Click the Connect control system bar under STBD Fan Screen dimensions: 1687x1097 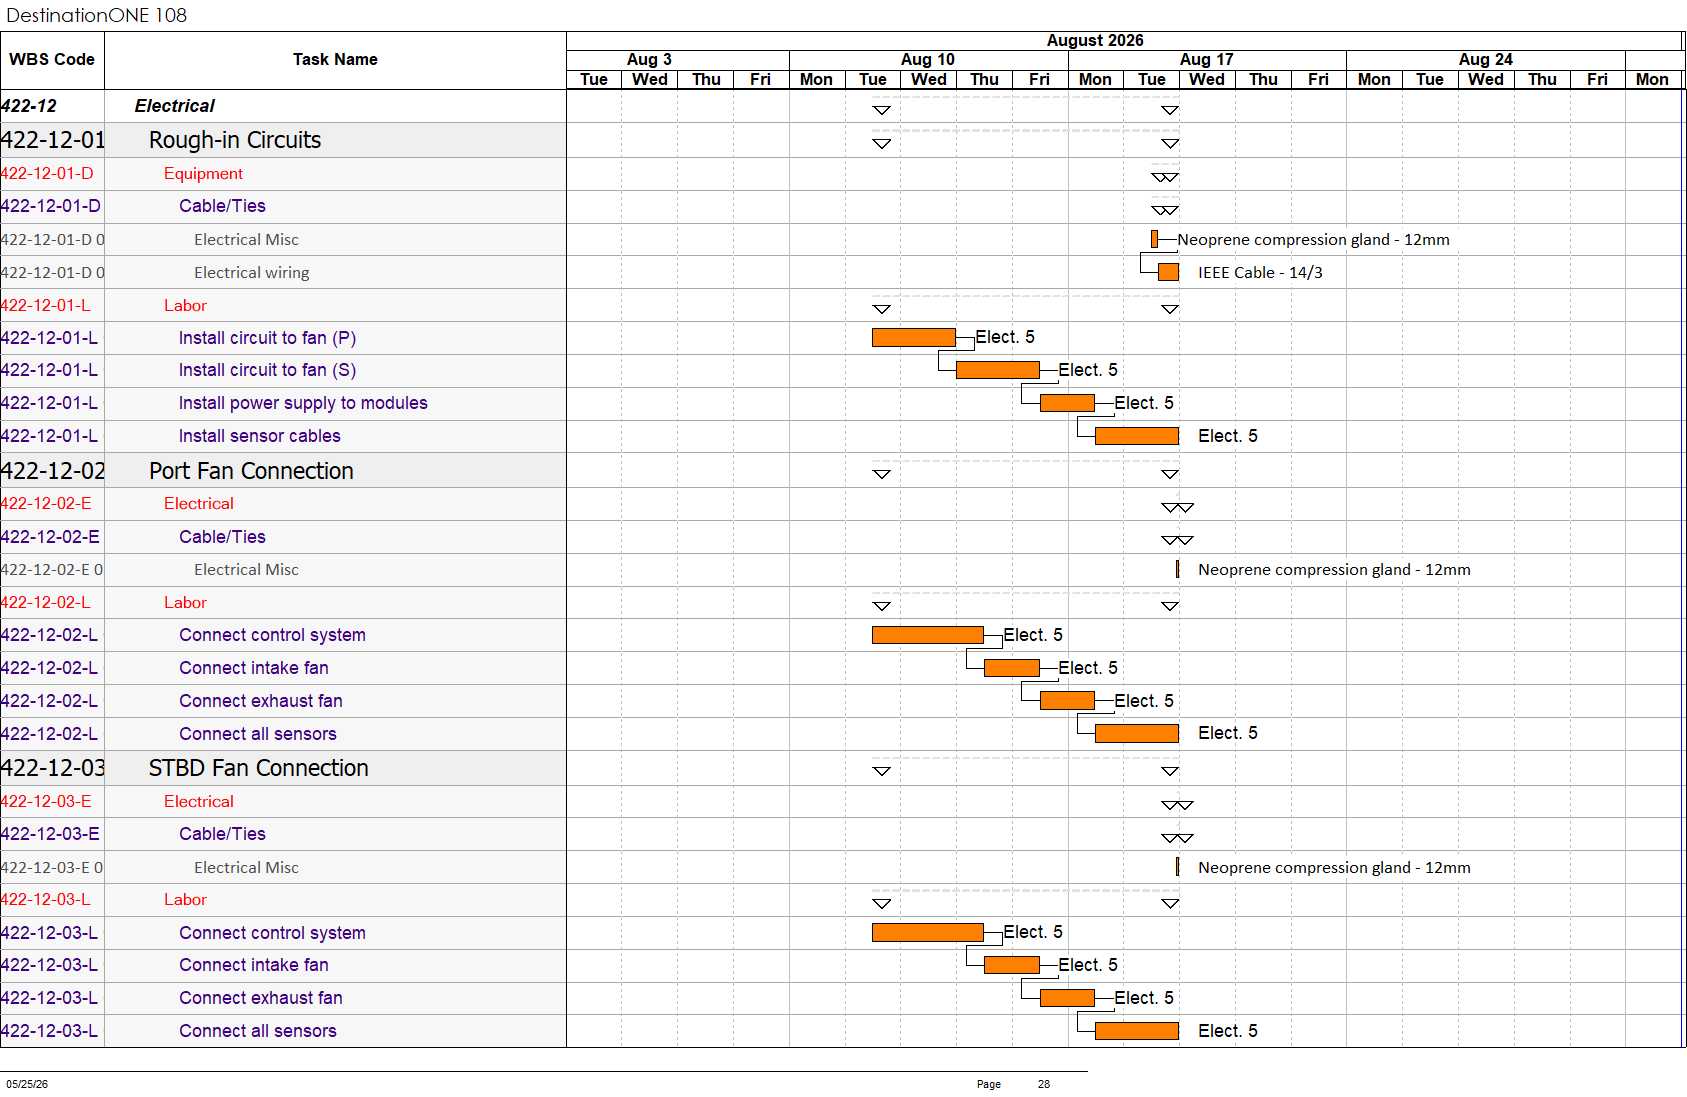928,932
